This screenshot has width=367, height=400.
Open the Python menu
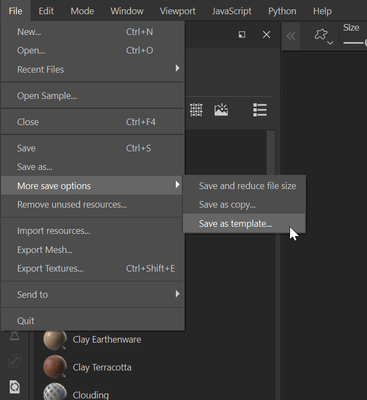(282, 11)
